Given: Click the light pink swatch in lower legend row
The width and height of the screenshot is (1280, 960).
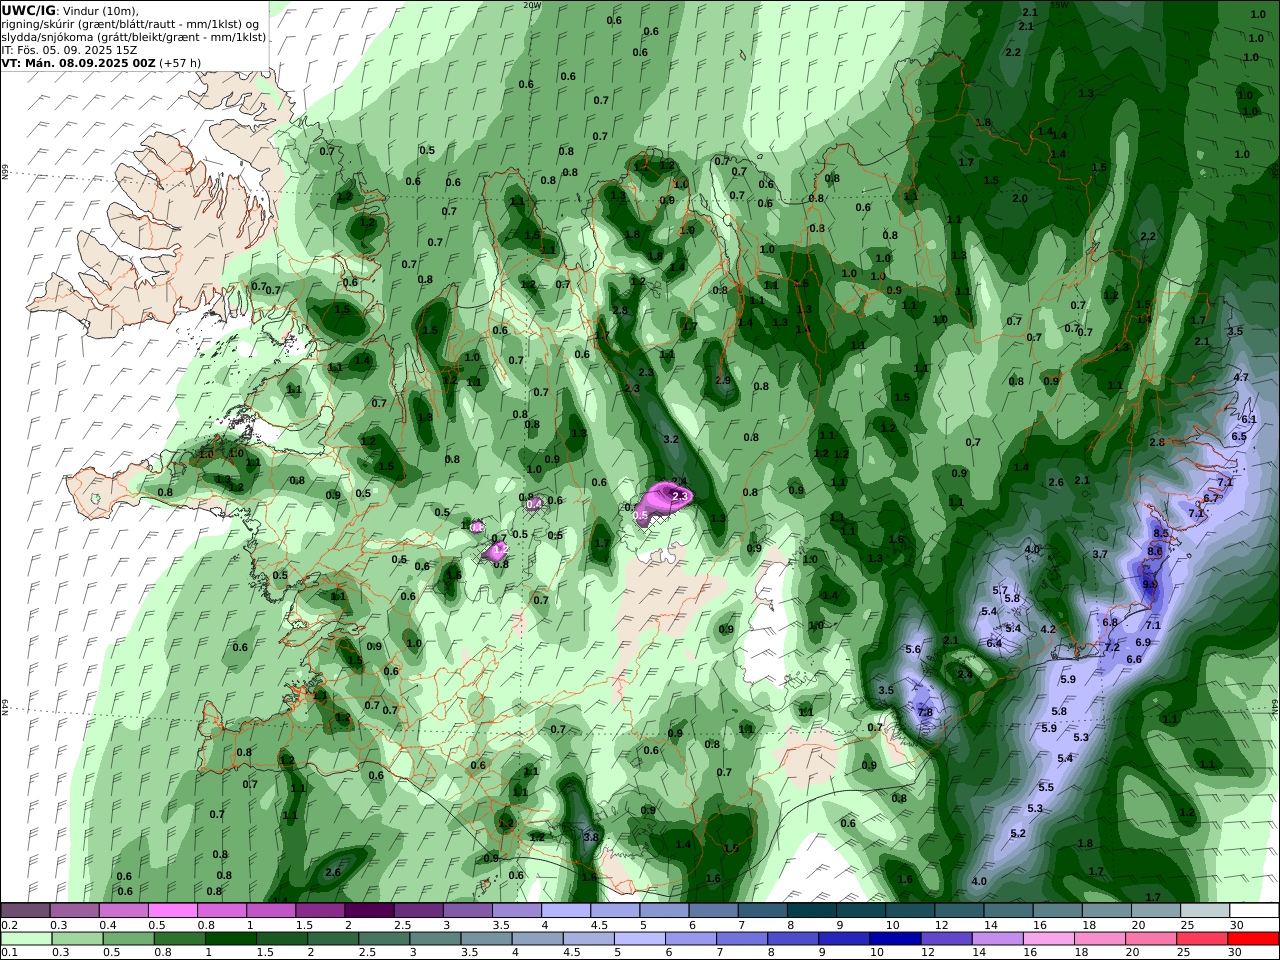Looking at the screenshot, I should (x=1047, y=939).
